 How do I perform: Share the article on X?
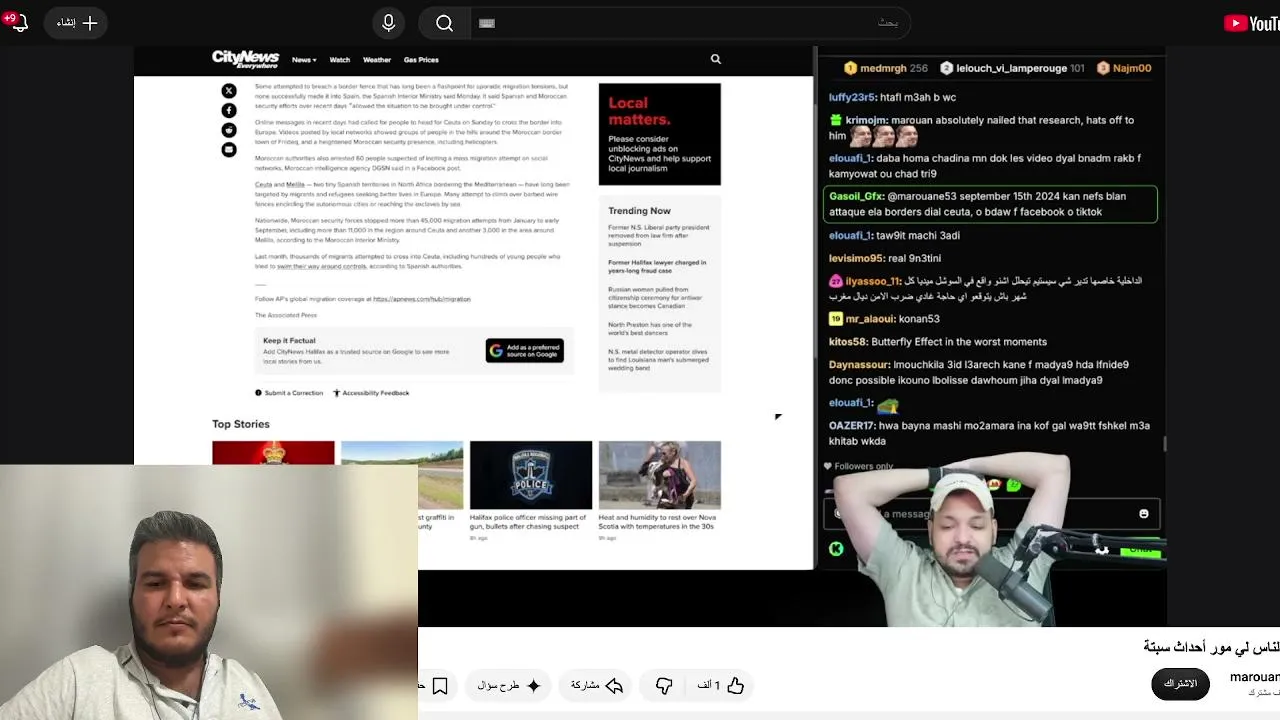(x=229, y=91)
